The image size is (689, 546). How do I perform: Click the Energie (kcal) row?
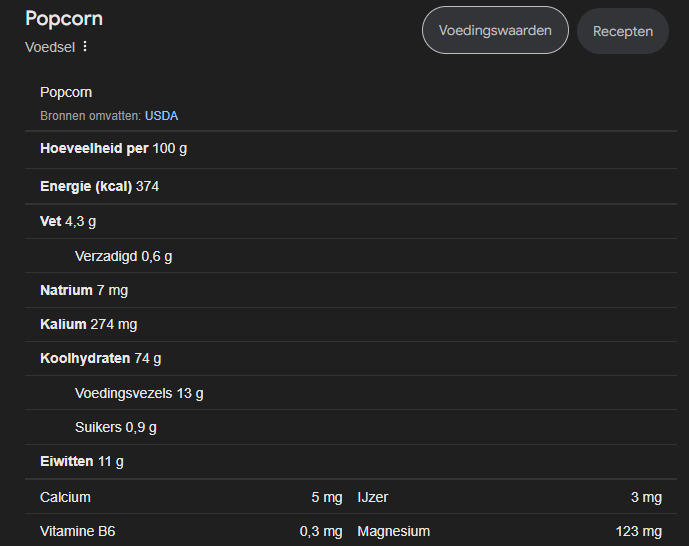(100, 186)
